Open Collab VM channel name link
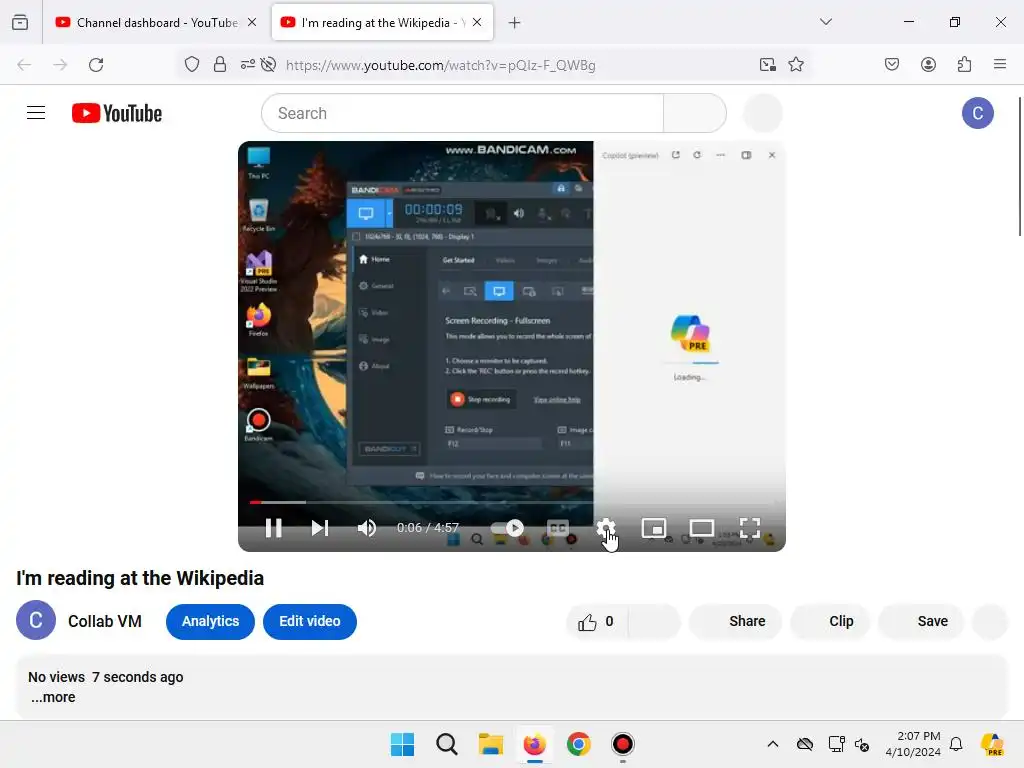 click(104, 621)
